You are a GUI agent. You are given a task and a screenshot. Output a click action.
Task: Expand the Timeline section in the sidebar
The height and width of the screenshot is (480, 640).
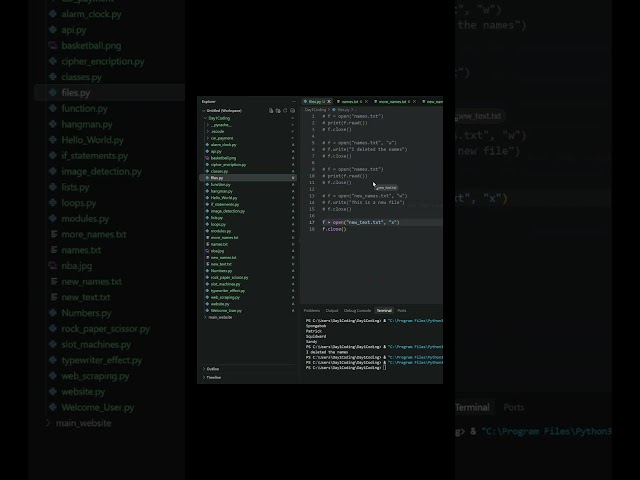pyautogui.click(x=204, y=378)
